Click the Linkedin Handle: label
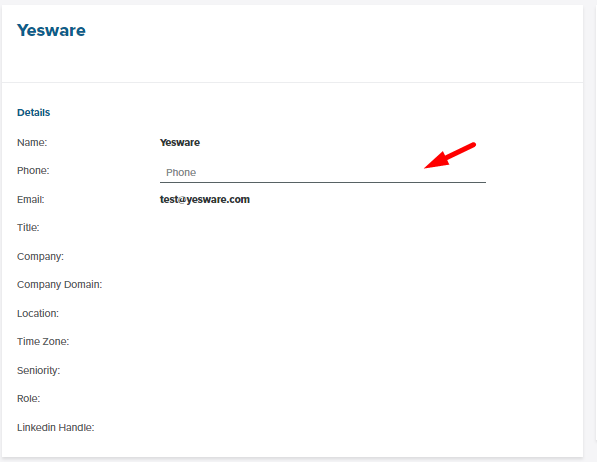 [56, 427]
